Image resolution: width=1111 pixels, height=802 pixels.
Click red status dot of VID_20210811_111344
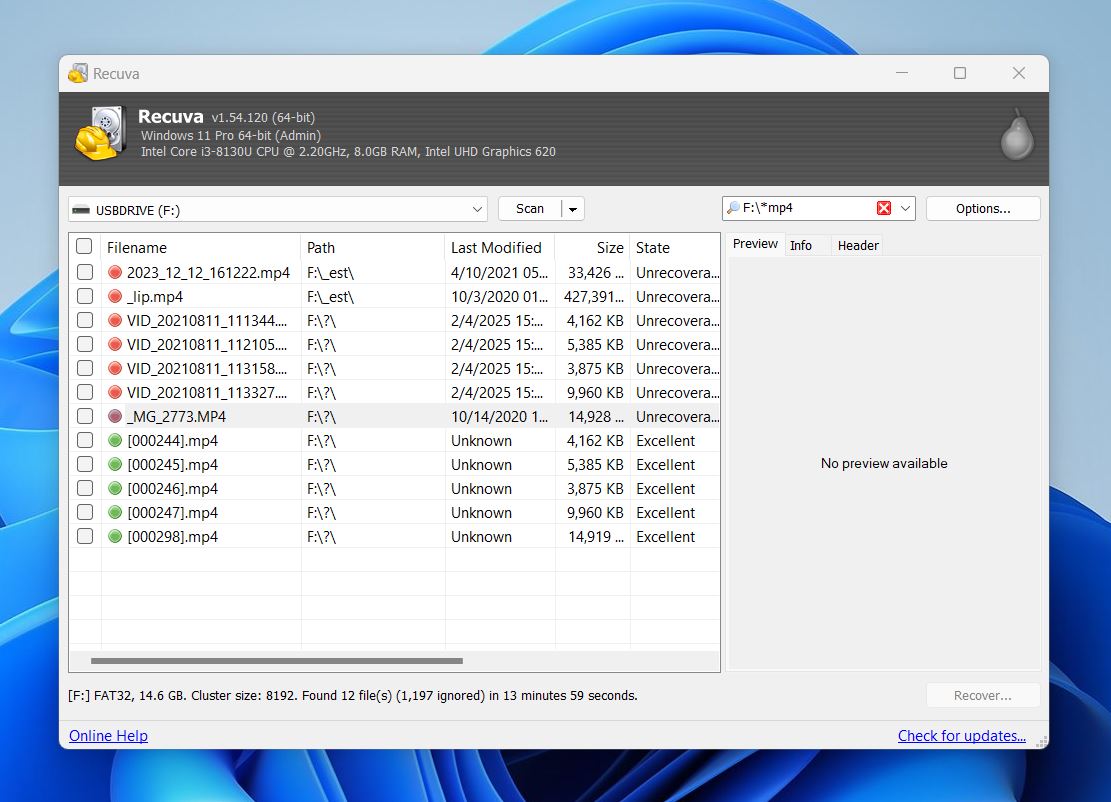[x=115, y=321]
